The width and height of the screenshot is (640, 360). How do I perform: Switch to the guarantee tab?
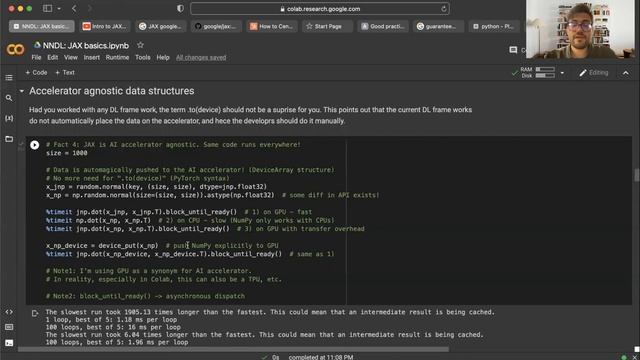pyautogui.click(x=438, y=26)
